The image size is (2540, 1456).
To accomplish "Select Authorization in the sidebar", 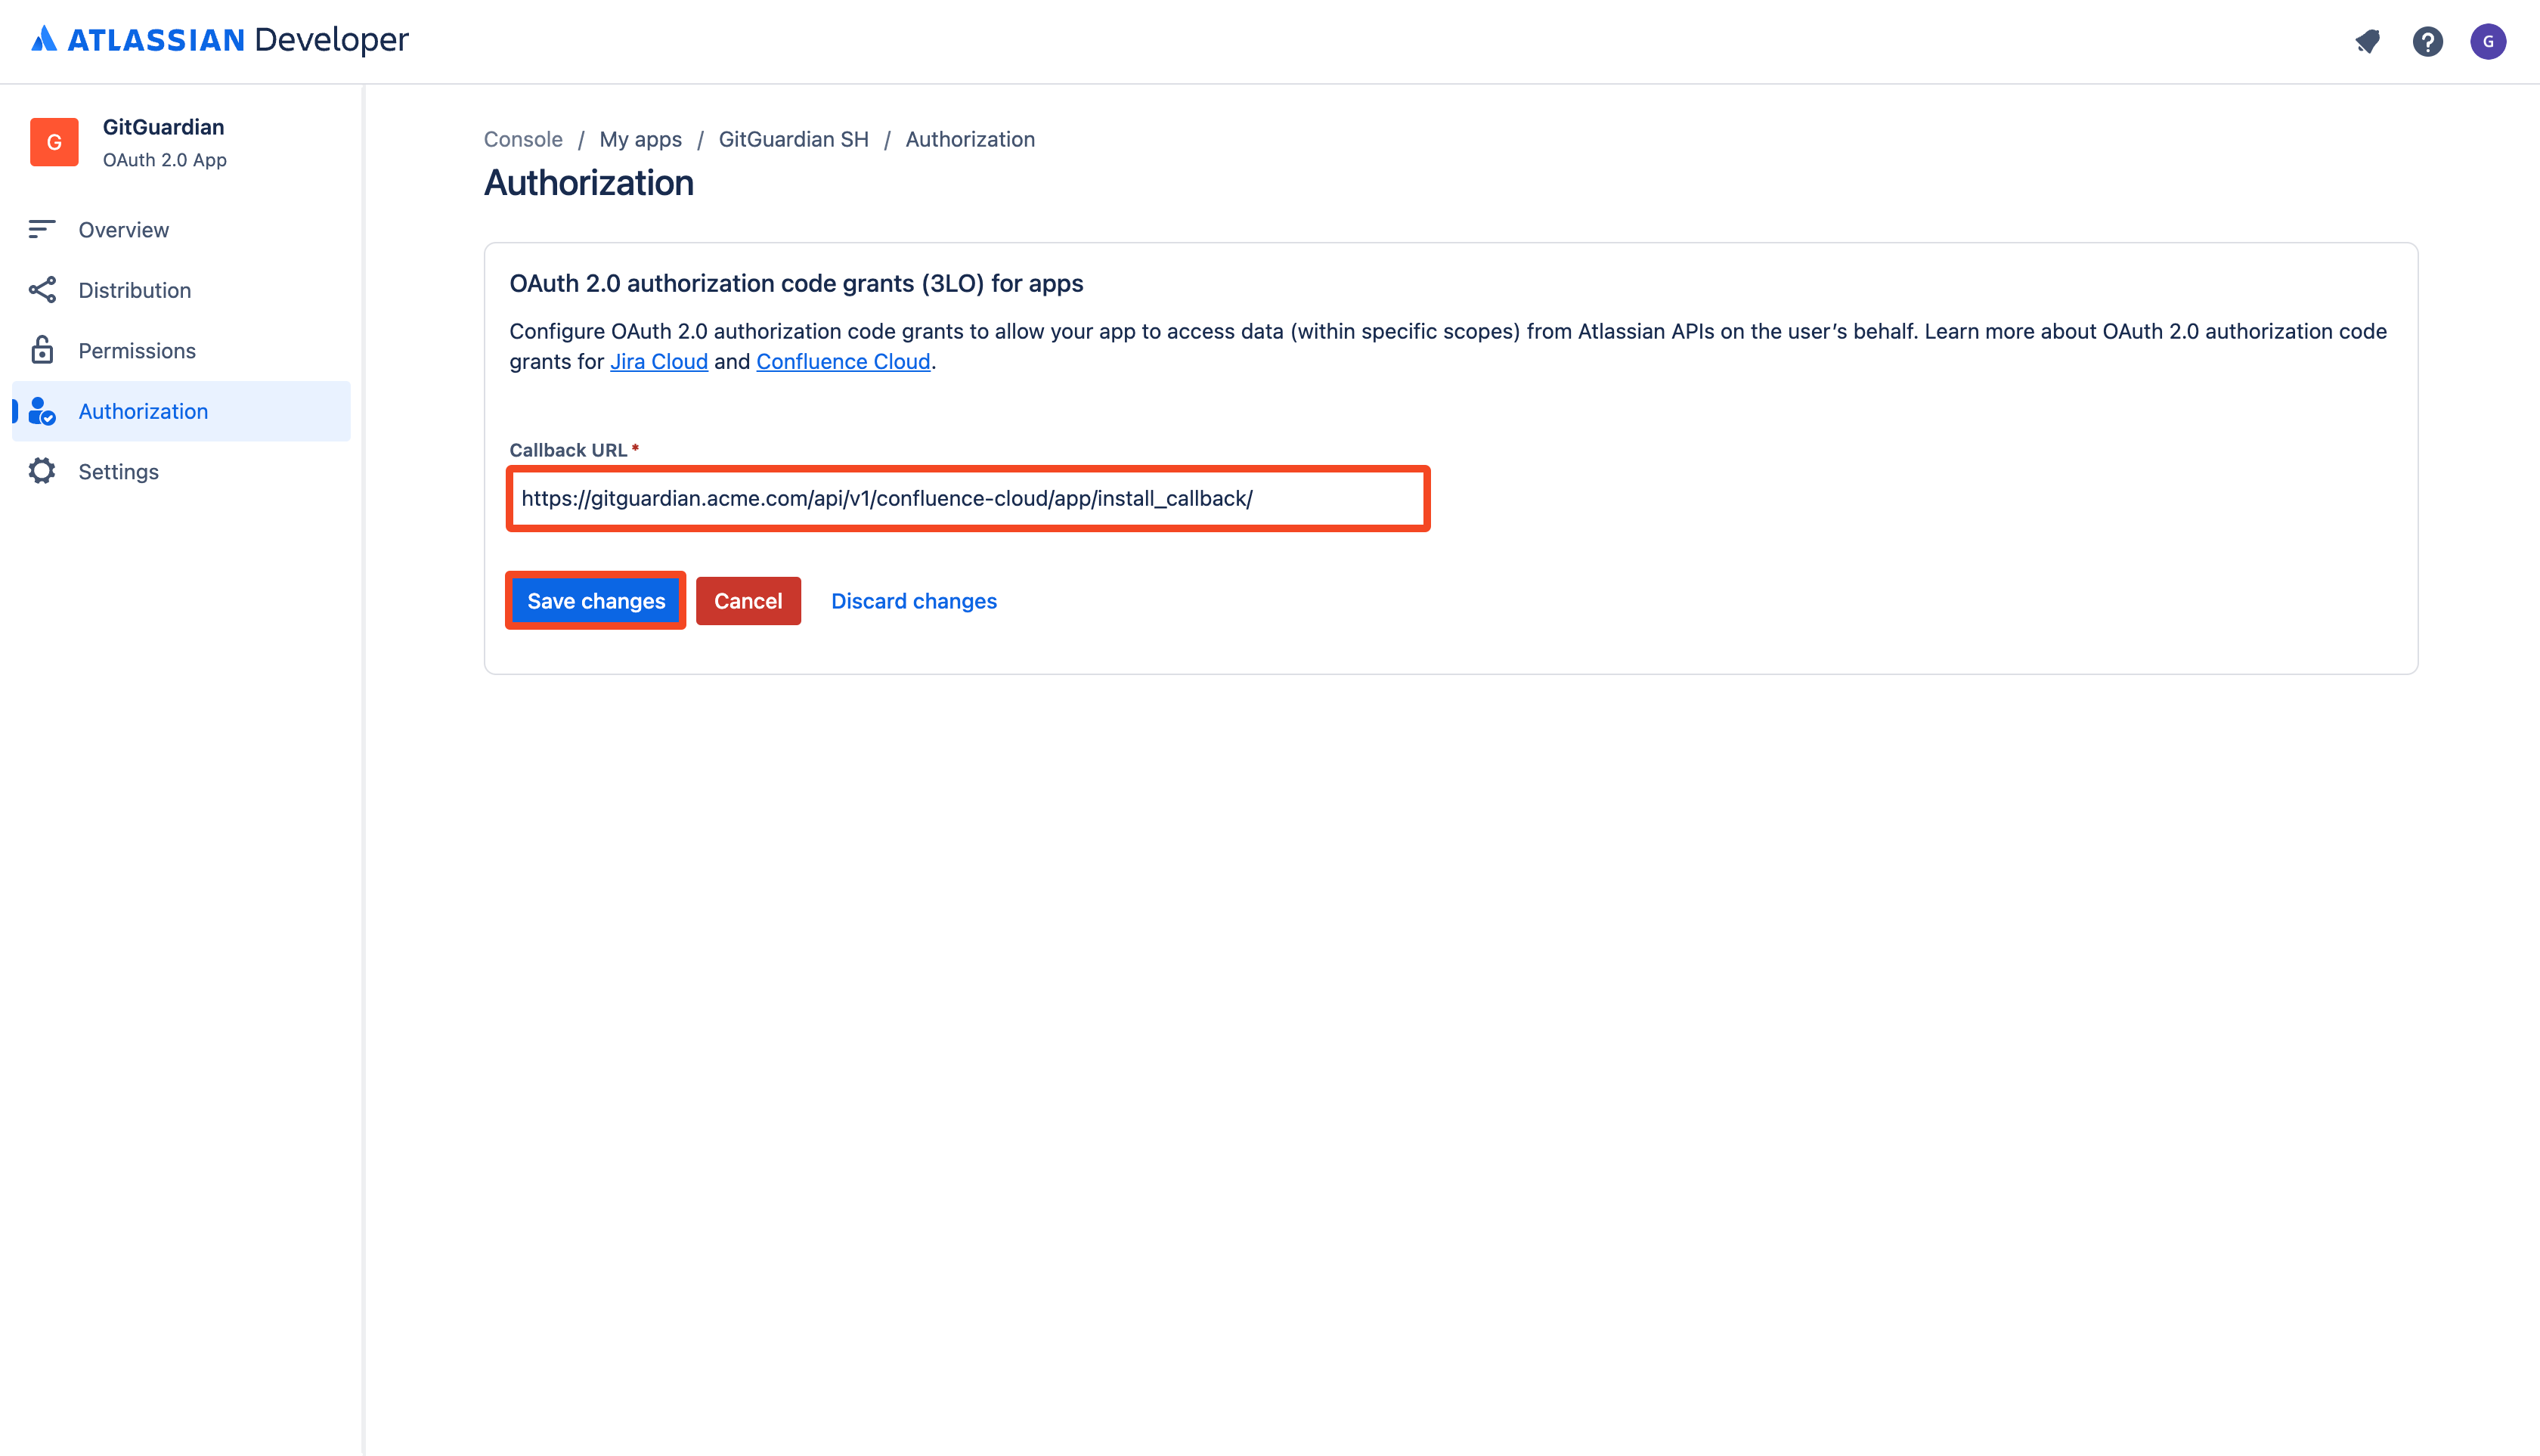I will tap(181, 411).
